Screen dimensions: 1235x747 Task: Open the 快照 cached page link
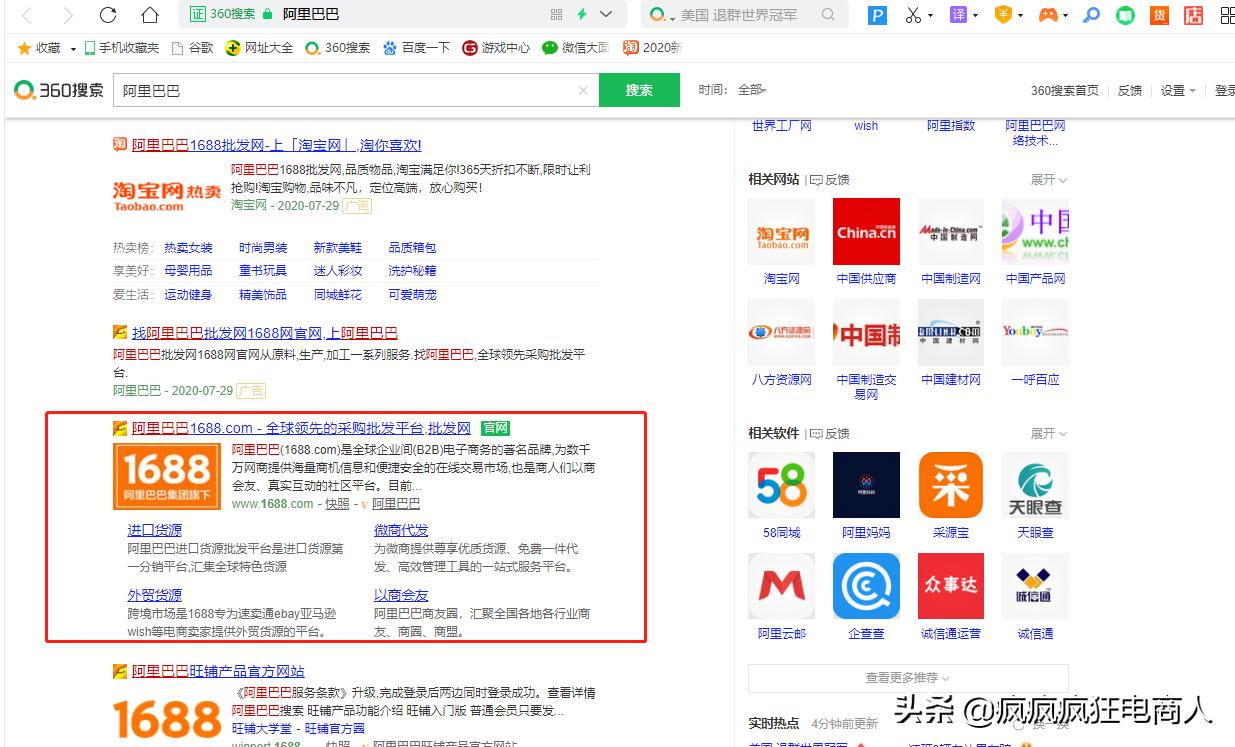pyautogui.click(x=337, y=504)
